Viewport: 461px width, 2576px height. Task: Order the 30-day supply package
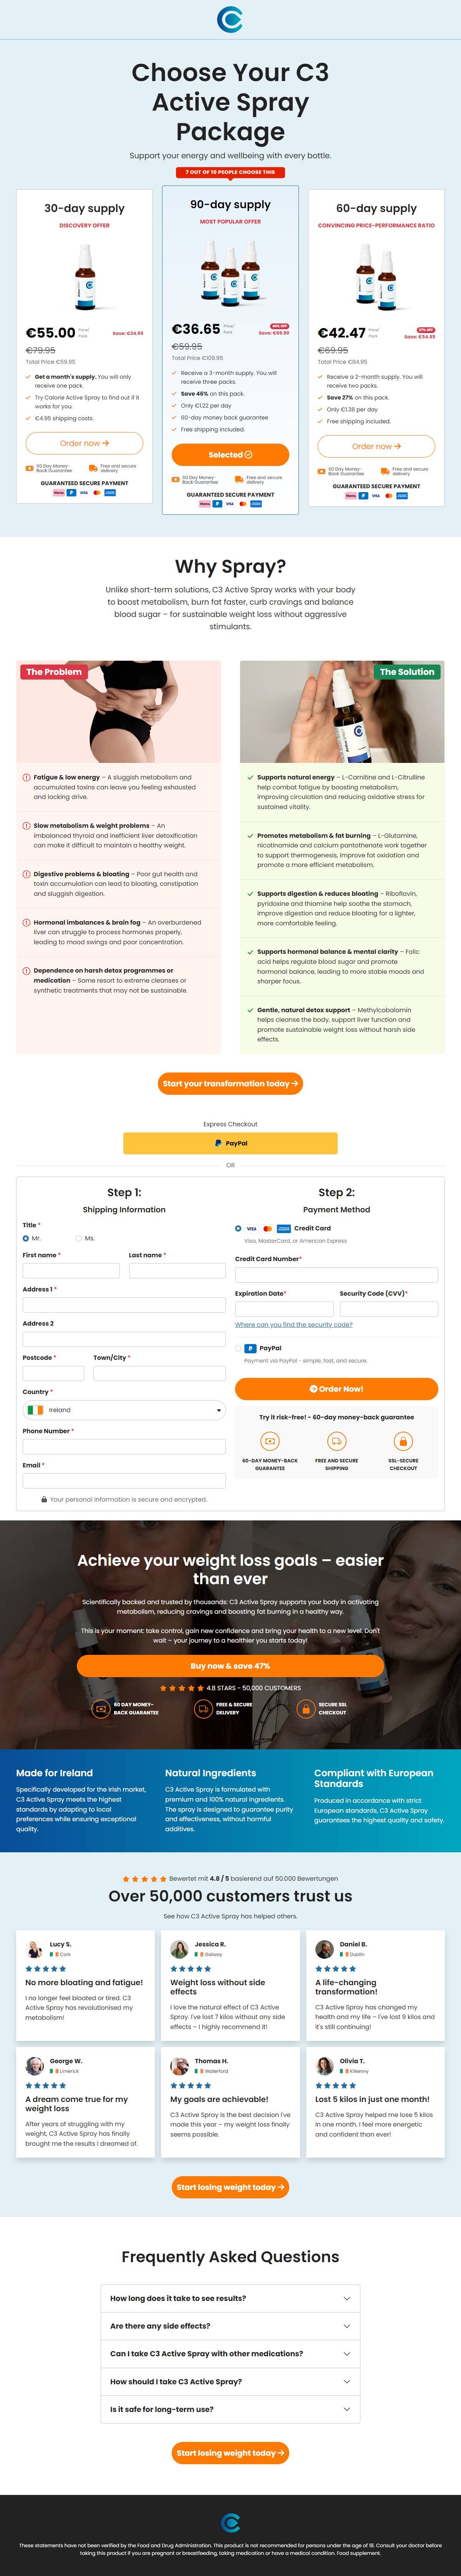(x=84, y=443)
